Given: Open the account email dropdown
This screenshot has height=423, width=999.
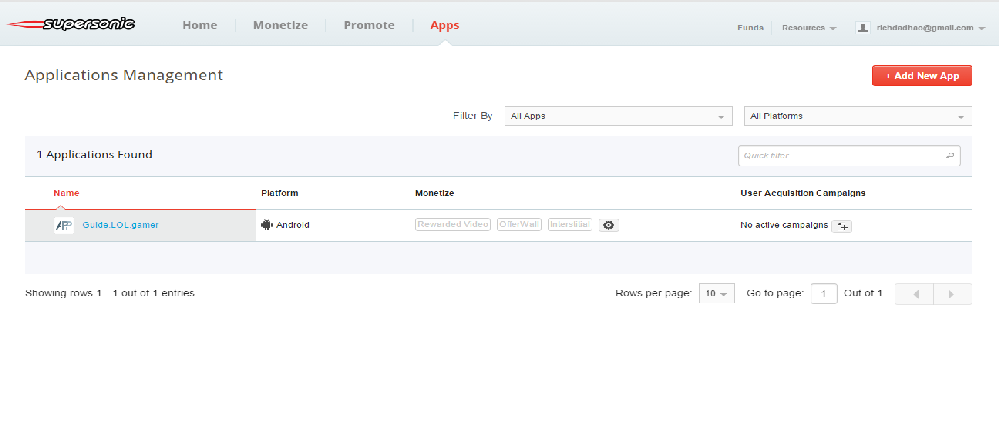Looking at the screenshot, I should point(930,28).
